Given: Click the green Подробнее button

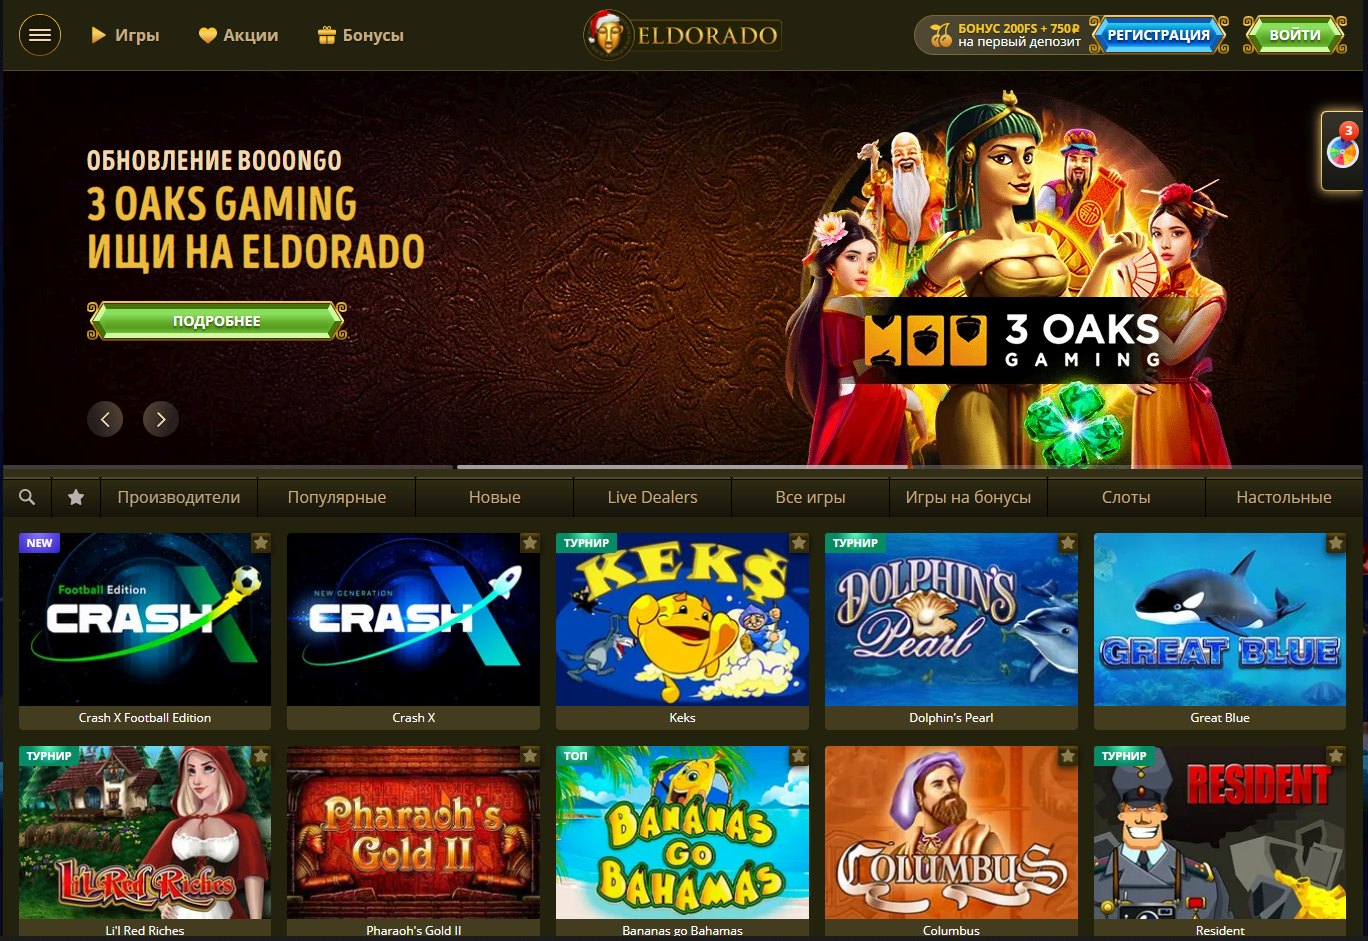Looking at the screenshot, I should (x=217, y=321).
